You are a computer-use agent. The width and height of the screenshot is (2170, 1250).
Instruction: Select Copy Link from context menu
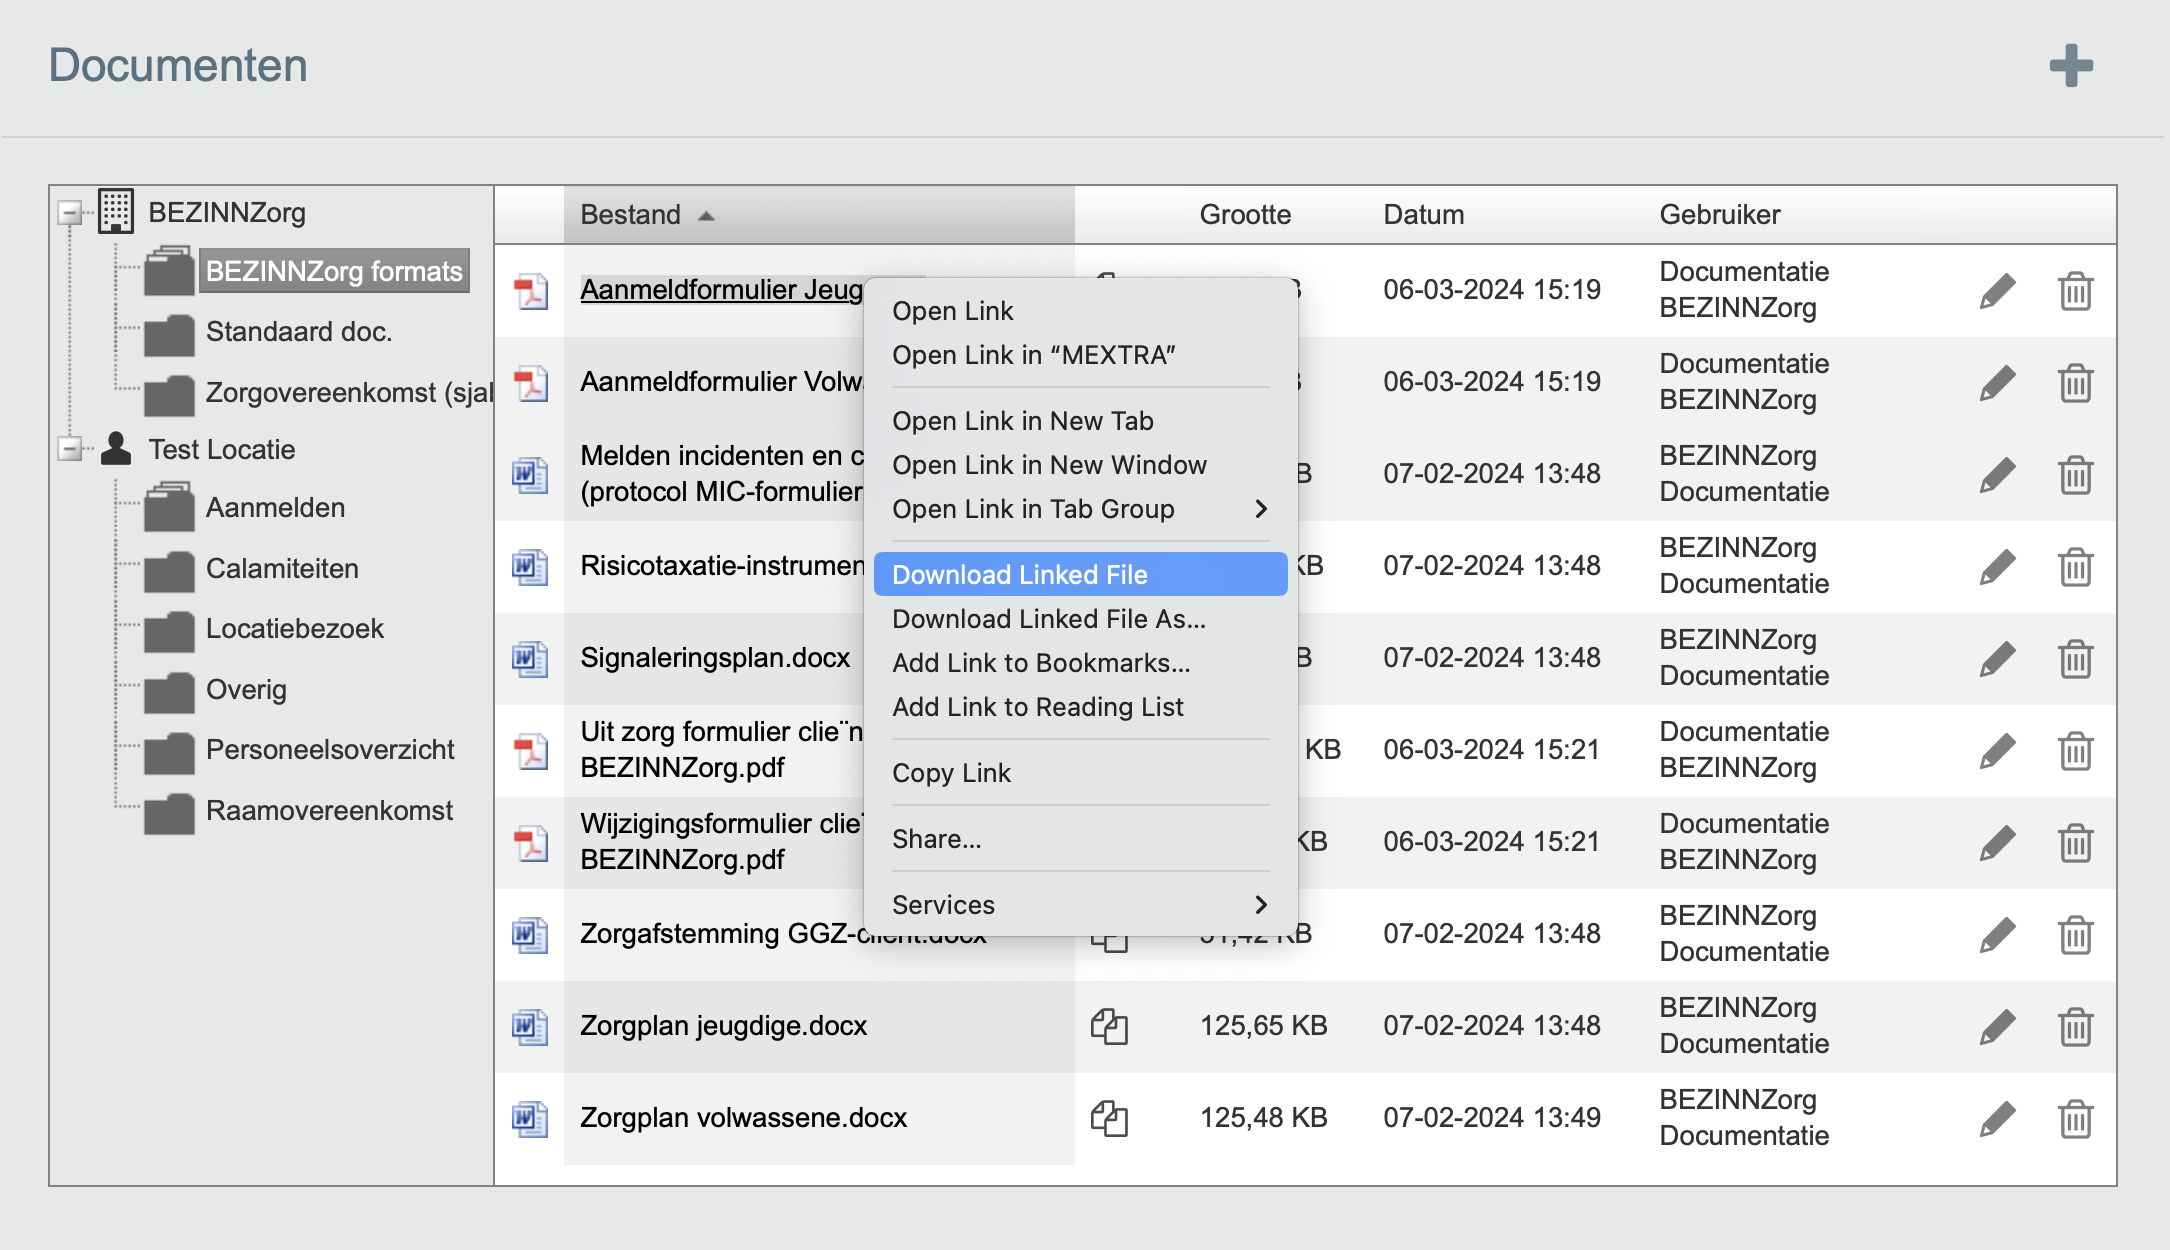[951, 773]
